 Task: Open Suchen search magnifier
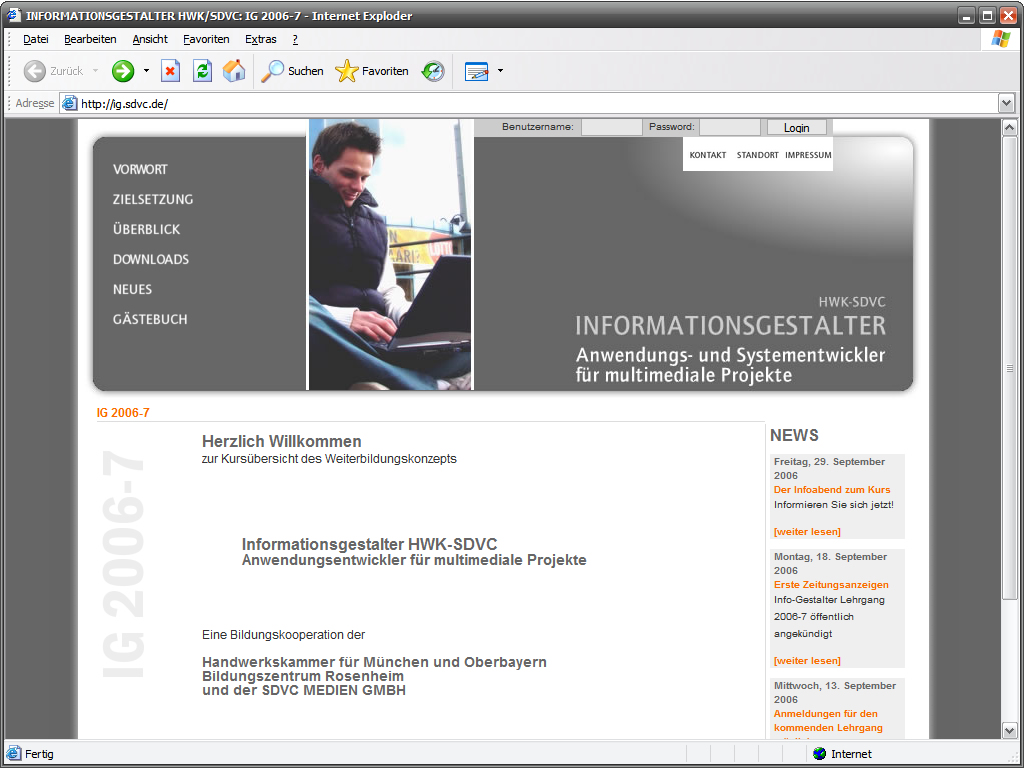[x=272, y=71]
